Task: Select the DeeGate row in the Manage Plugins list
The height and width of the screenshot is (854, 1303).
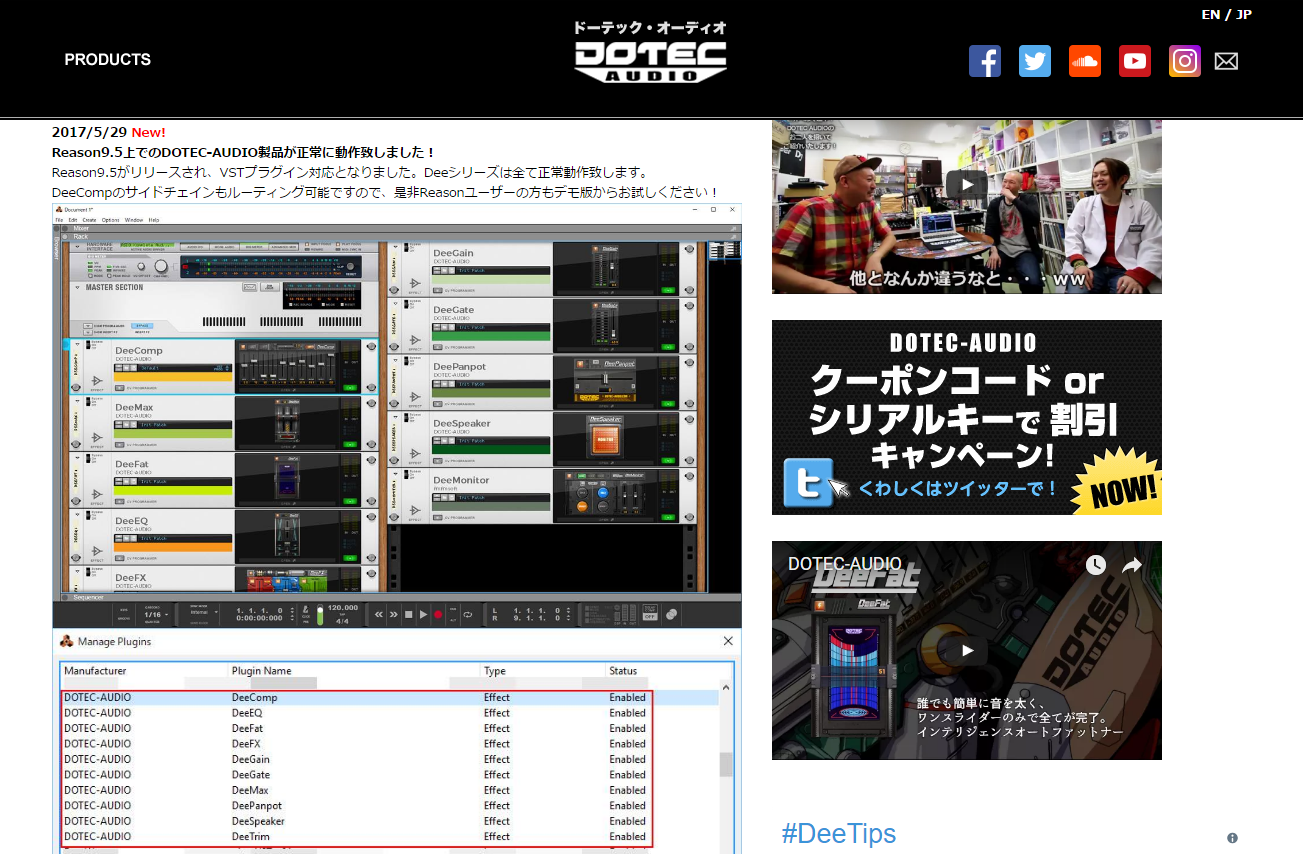Action: pyautogui.click(x=390, y=775)
